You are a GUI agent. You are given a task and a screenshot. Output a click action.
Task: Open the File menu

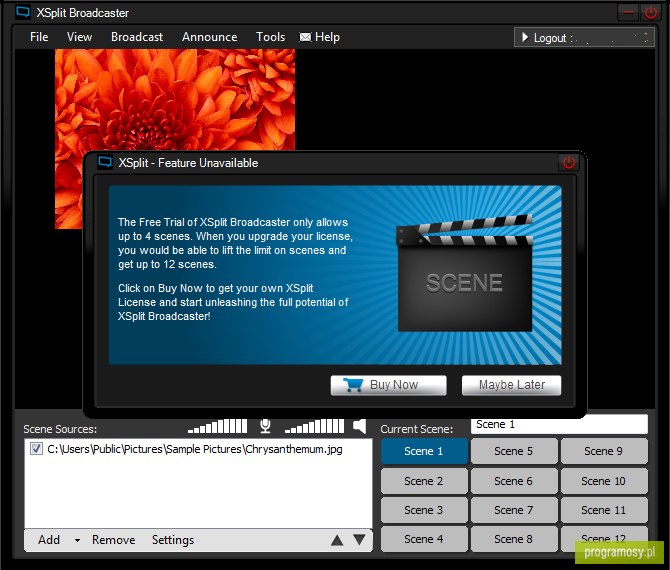tap(39, 37)
